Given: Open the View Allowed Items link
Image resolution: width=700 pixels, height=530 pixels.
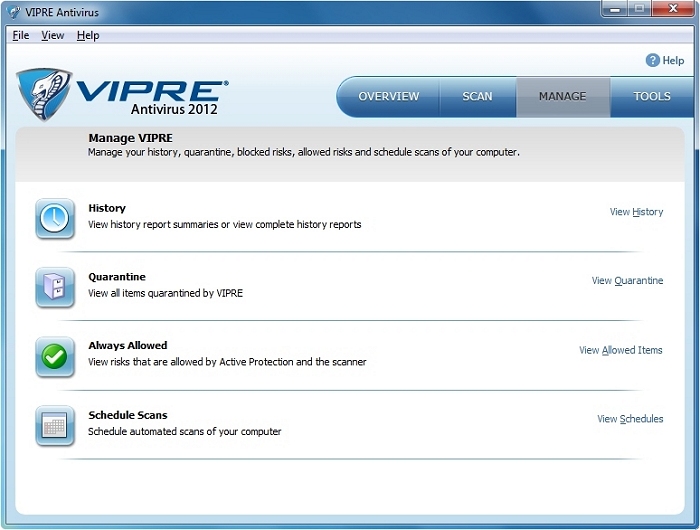Looking at the screenshot, I should click(x=621, y=350).
